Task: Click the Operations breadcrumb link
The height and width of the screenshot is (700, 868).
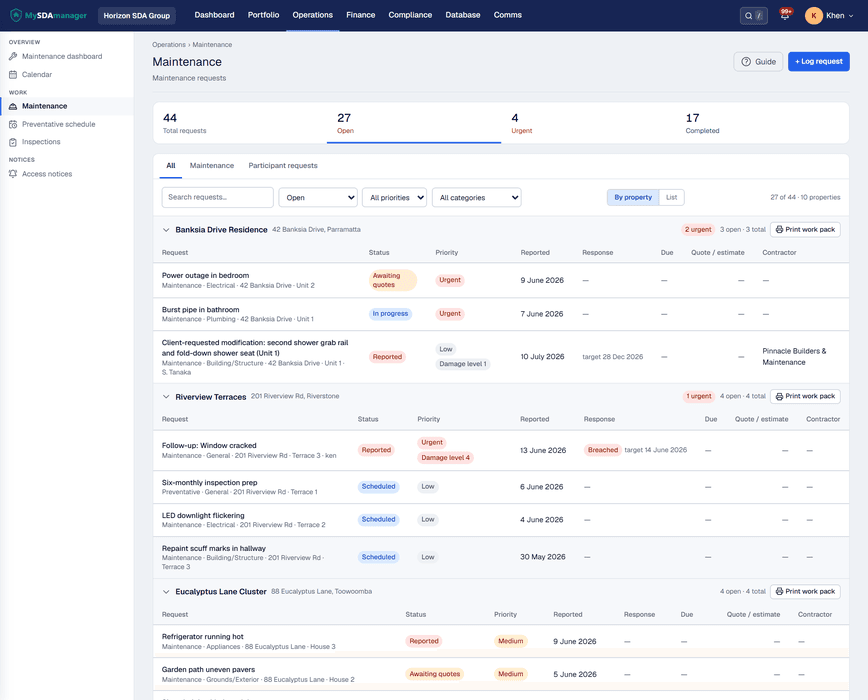Action: (169, 44)
